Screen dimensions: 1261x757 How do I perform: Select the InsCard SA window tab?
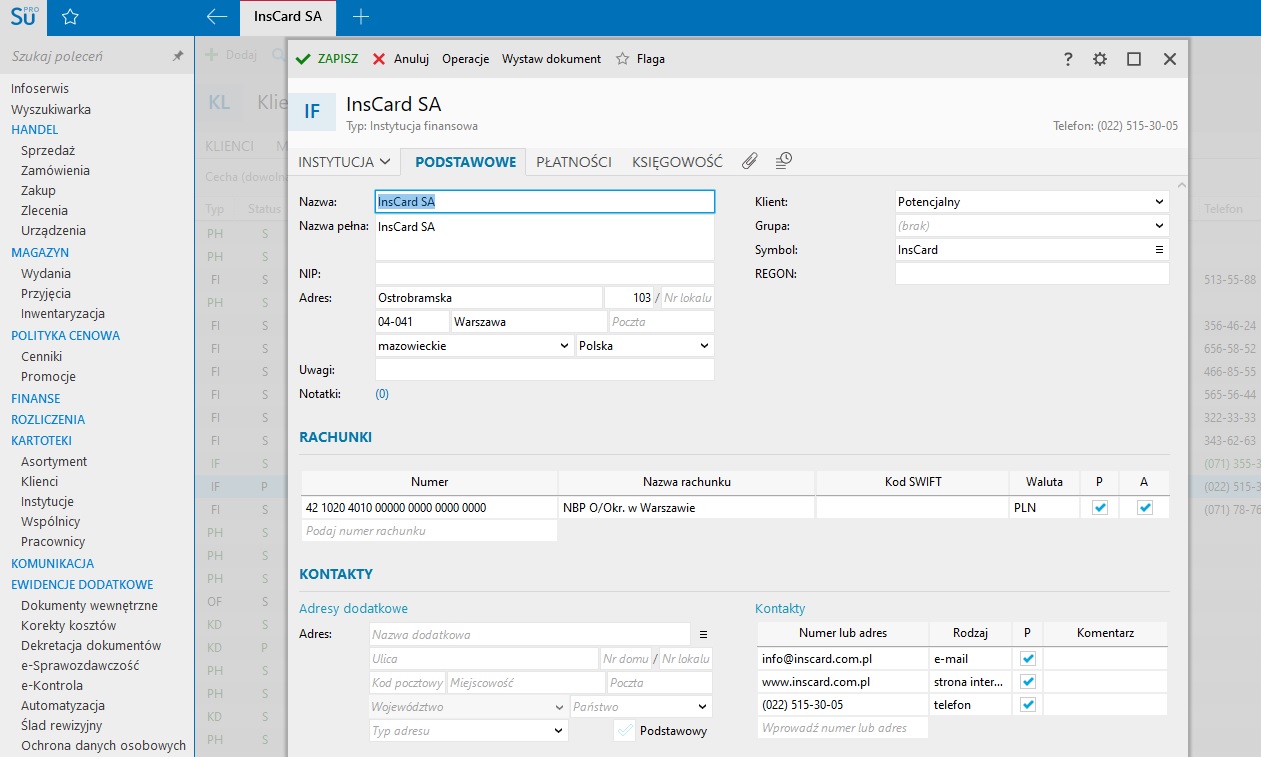288,17
